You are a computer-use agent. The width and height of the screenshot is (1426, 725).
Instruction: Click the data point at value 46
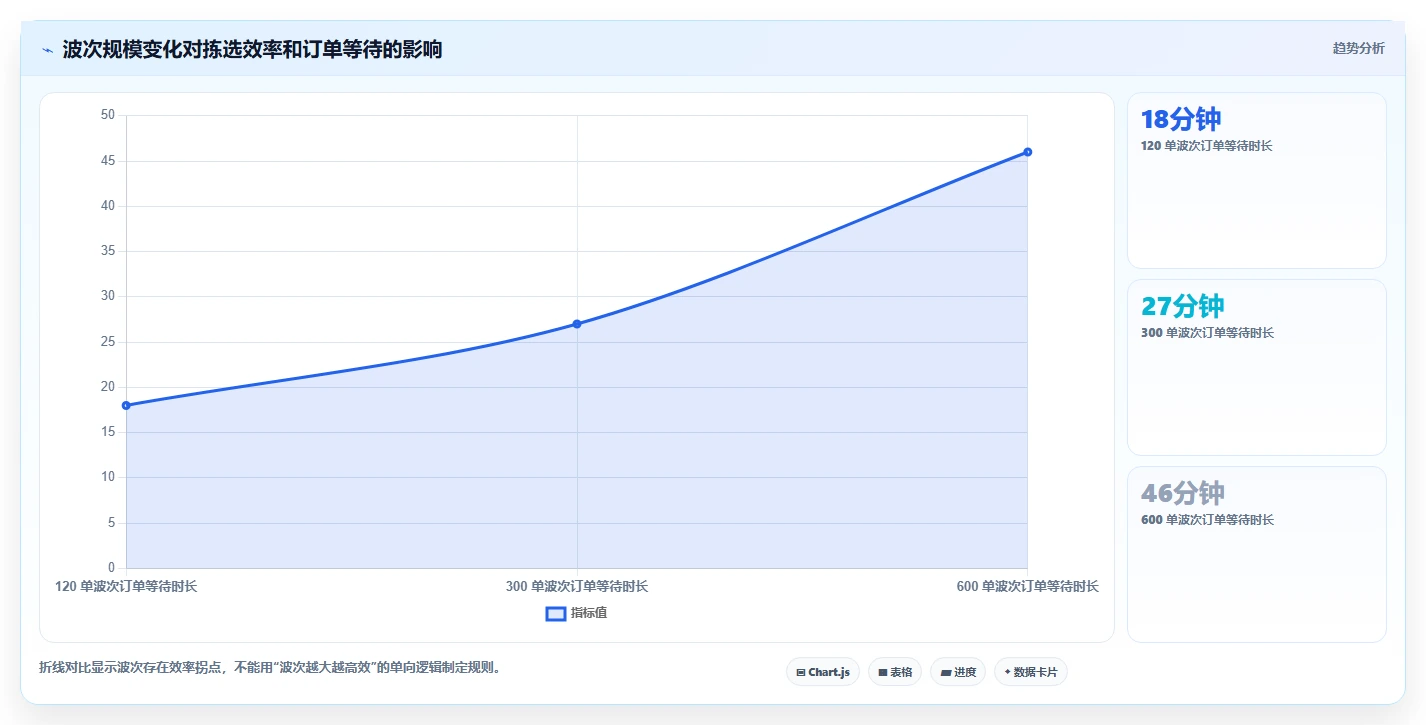[x=1028, y=152]
